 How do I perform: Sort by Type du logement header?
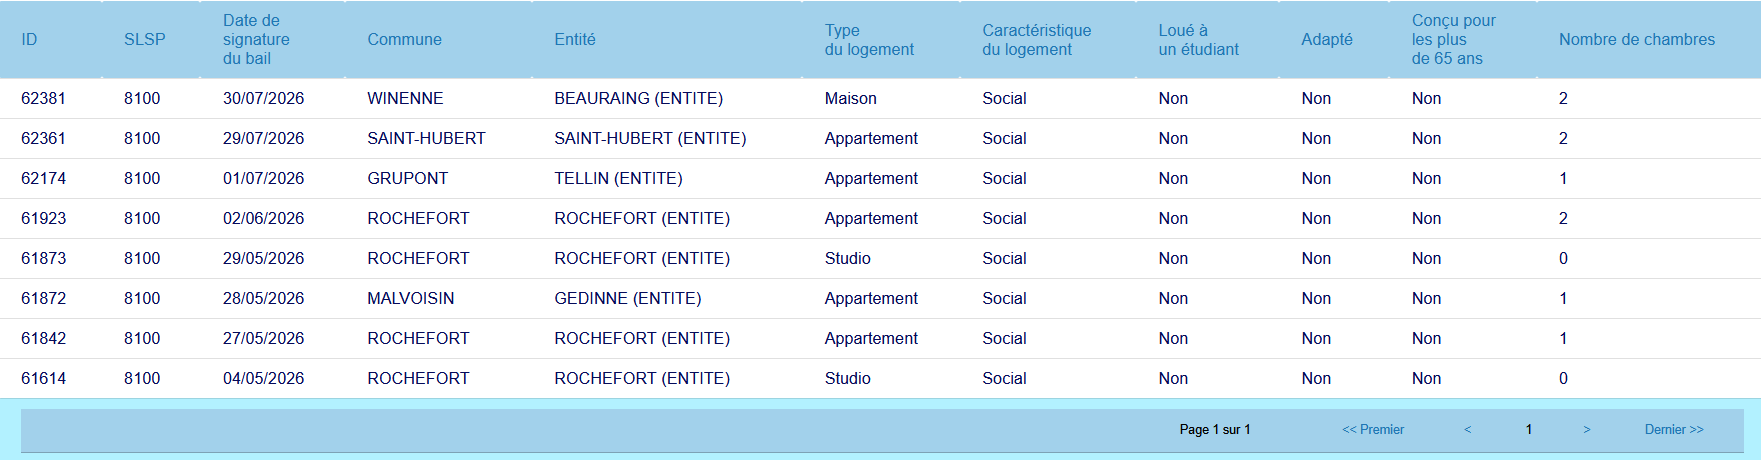coord(869,40)
